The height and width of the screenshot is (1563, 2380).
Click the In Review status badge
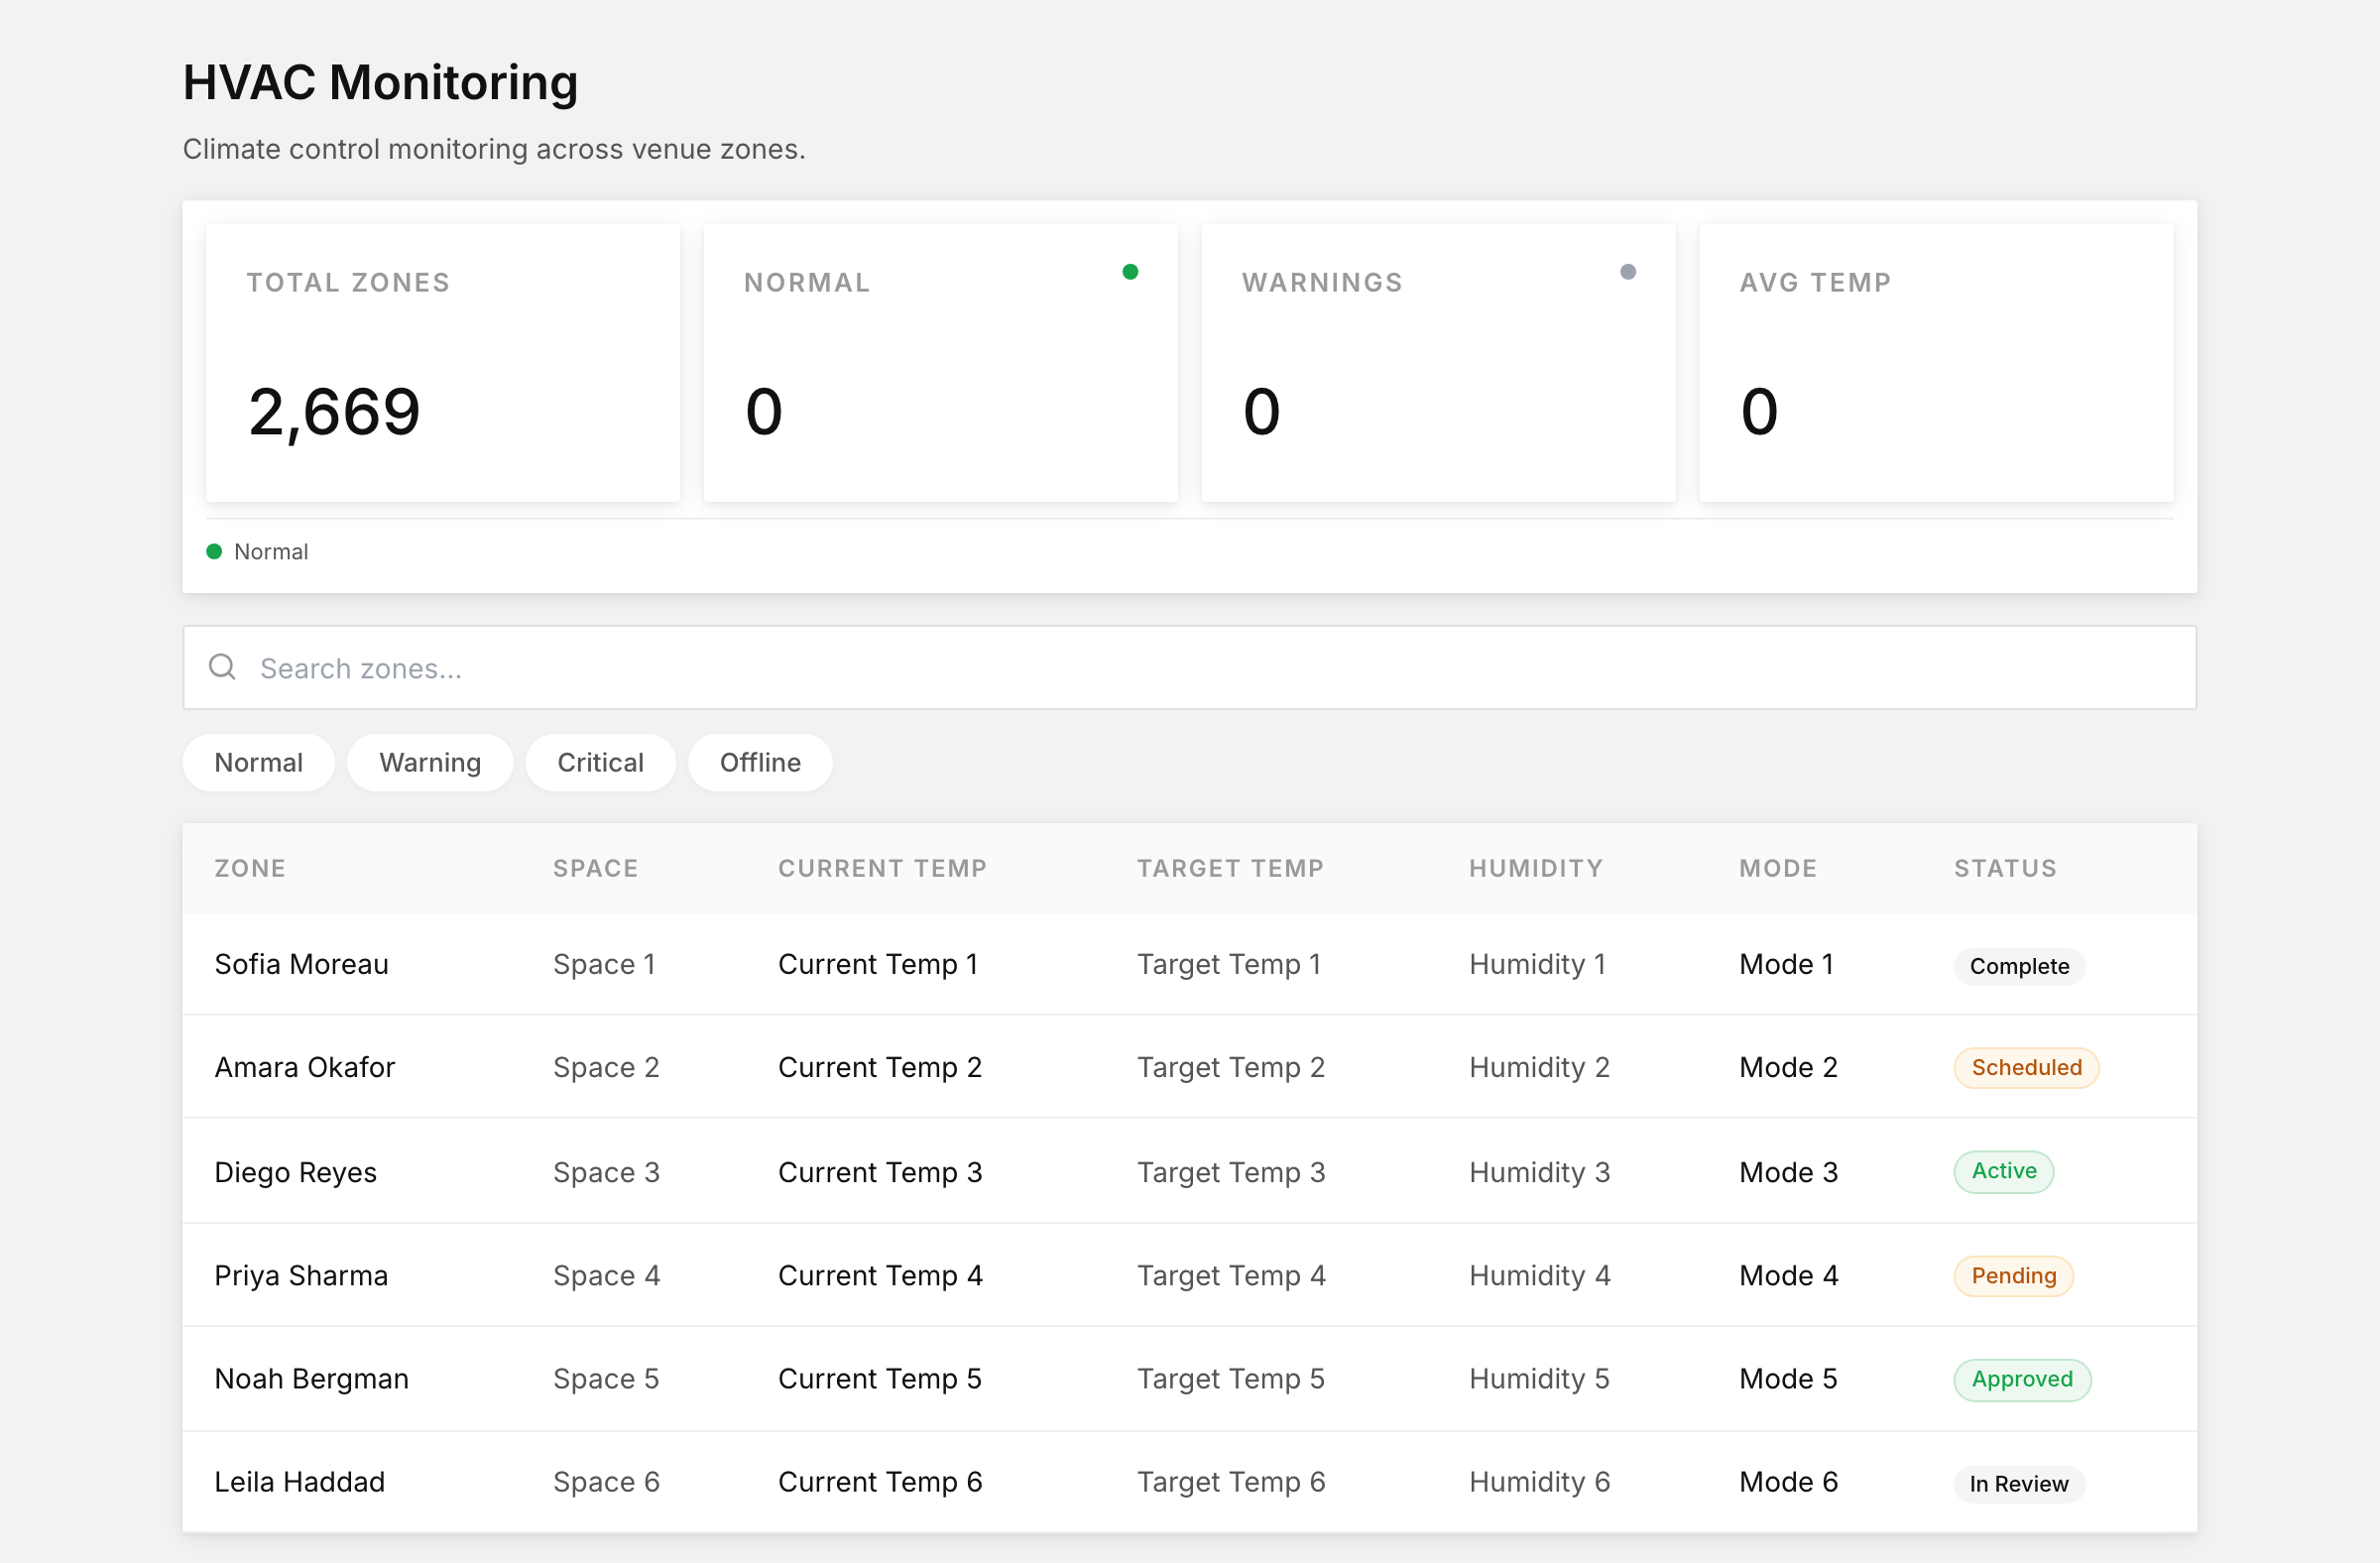[x=2018, y=1484]
